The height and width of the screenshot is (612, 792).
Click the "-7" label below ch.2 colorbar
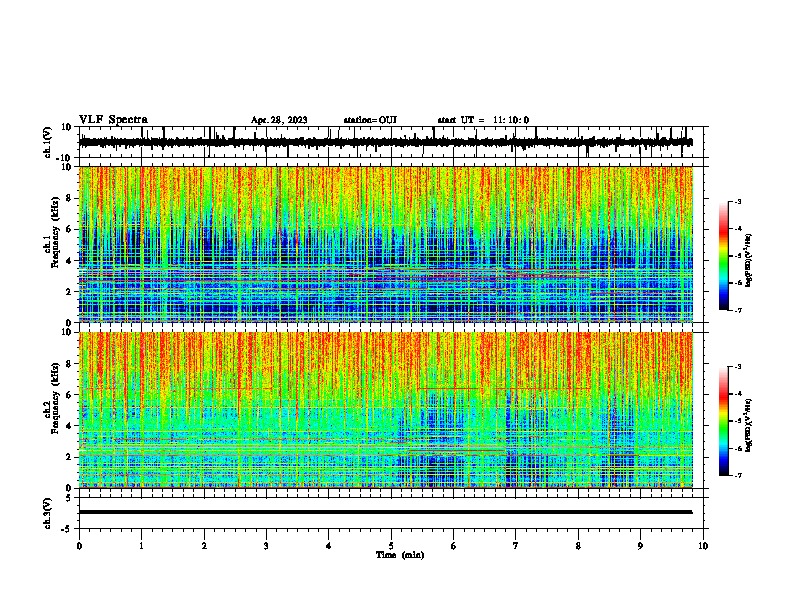738,475
